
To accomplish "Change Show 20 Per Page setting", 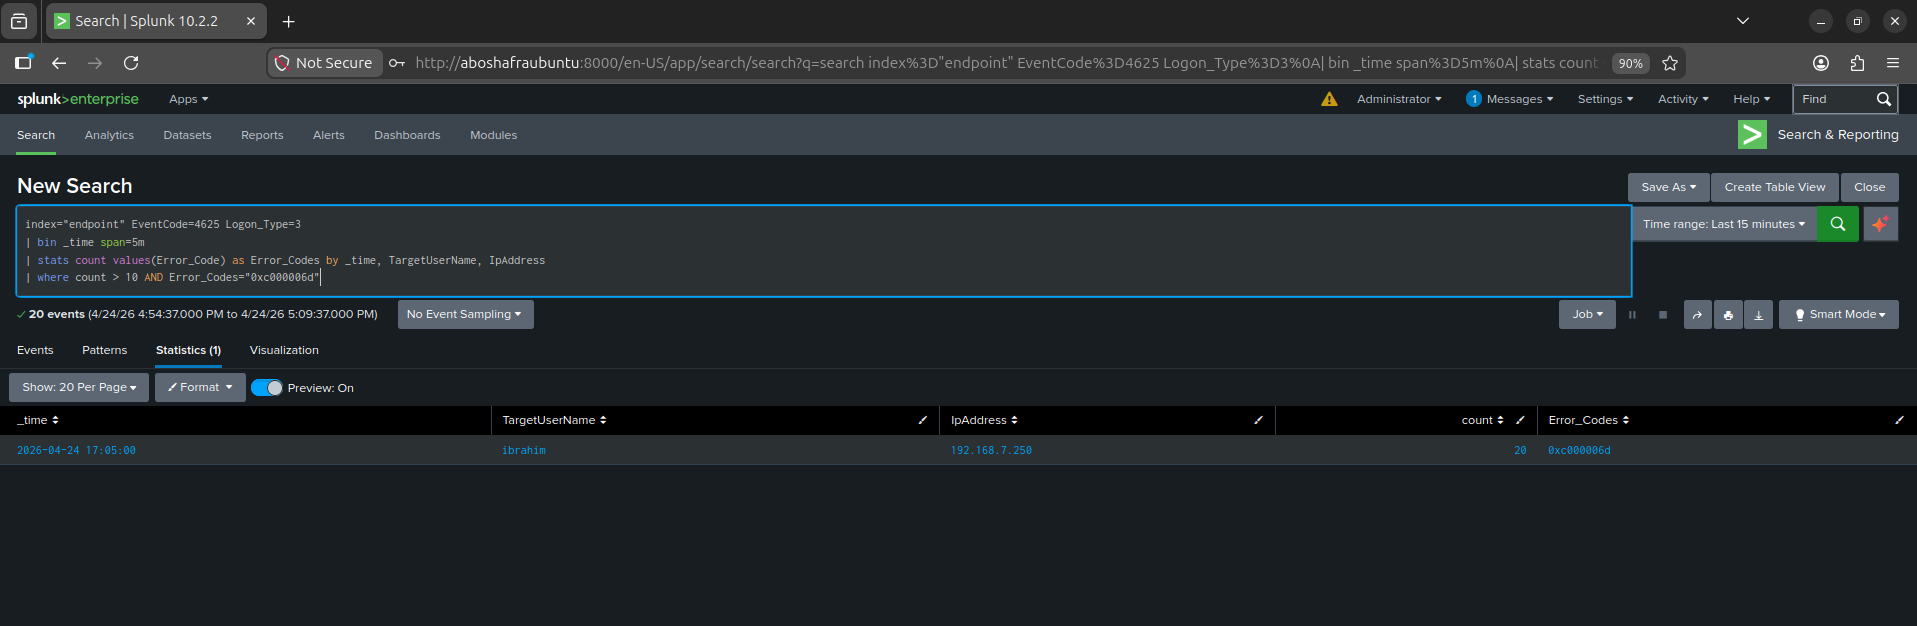I will point(79,387).
